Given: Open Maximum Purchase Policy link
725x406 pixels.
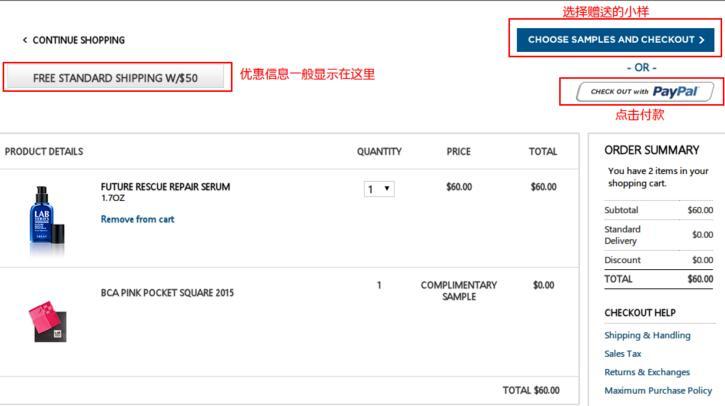Looking at the screenshot, I should [x=658, y=390].
